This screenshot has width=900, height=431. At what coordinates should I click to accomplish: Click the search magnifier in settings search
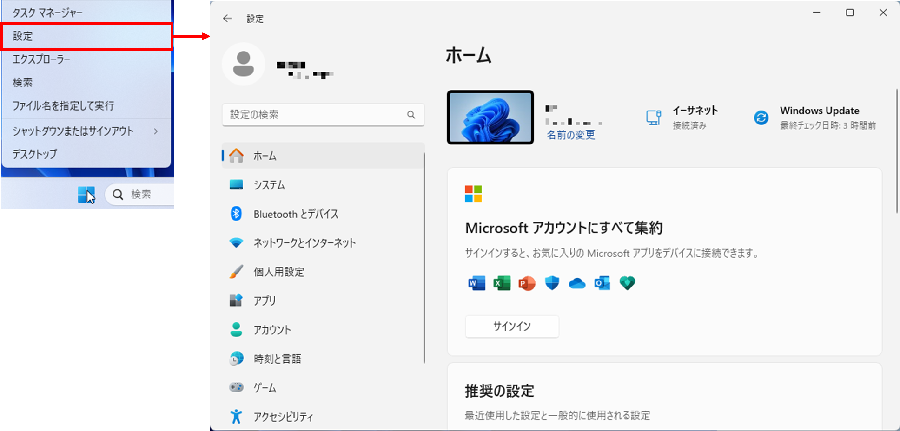[x=411, y=114]
